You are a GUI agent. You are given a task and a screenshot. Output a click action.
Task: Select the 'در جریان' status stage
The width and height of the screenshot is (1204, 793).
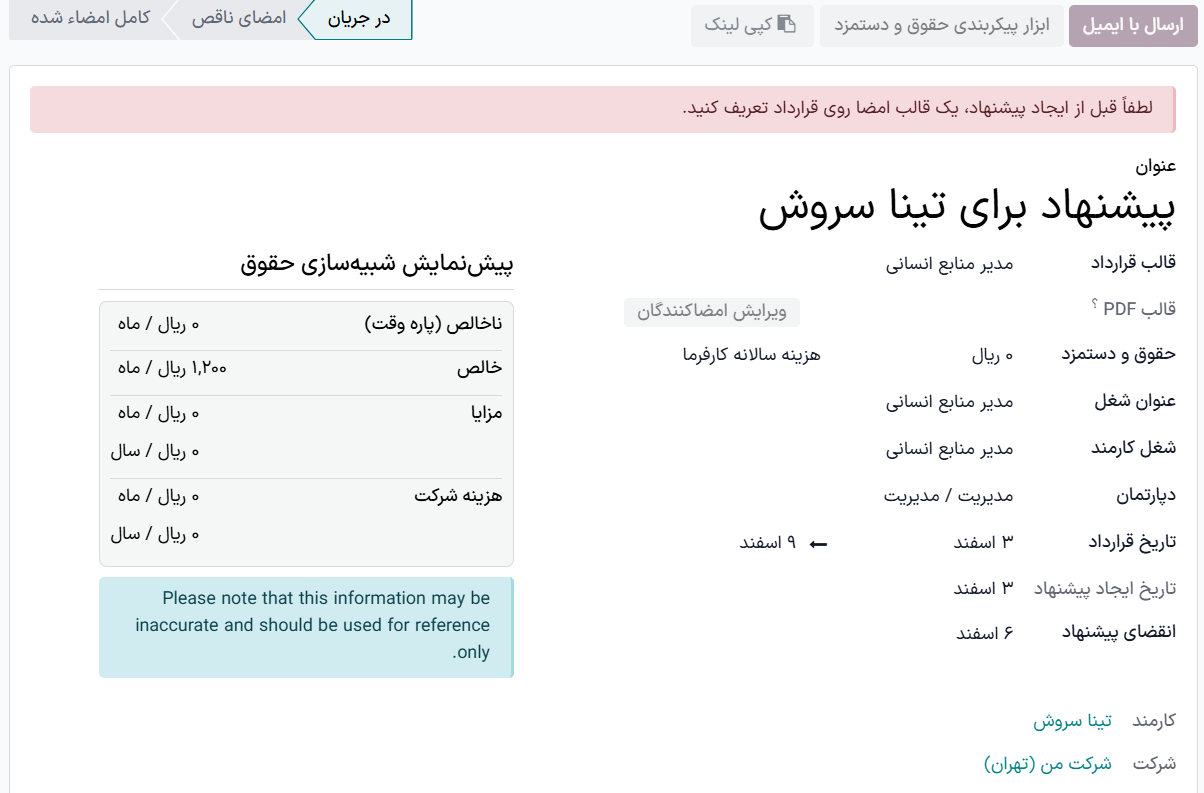358,18
